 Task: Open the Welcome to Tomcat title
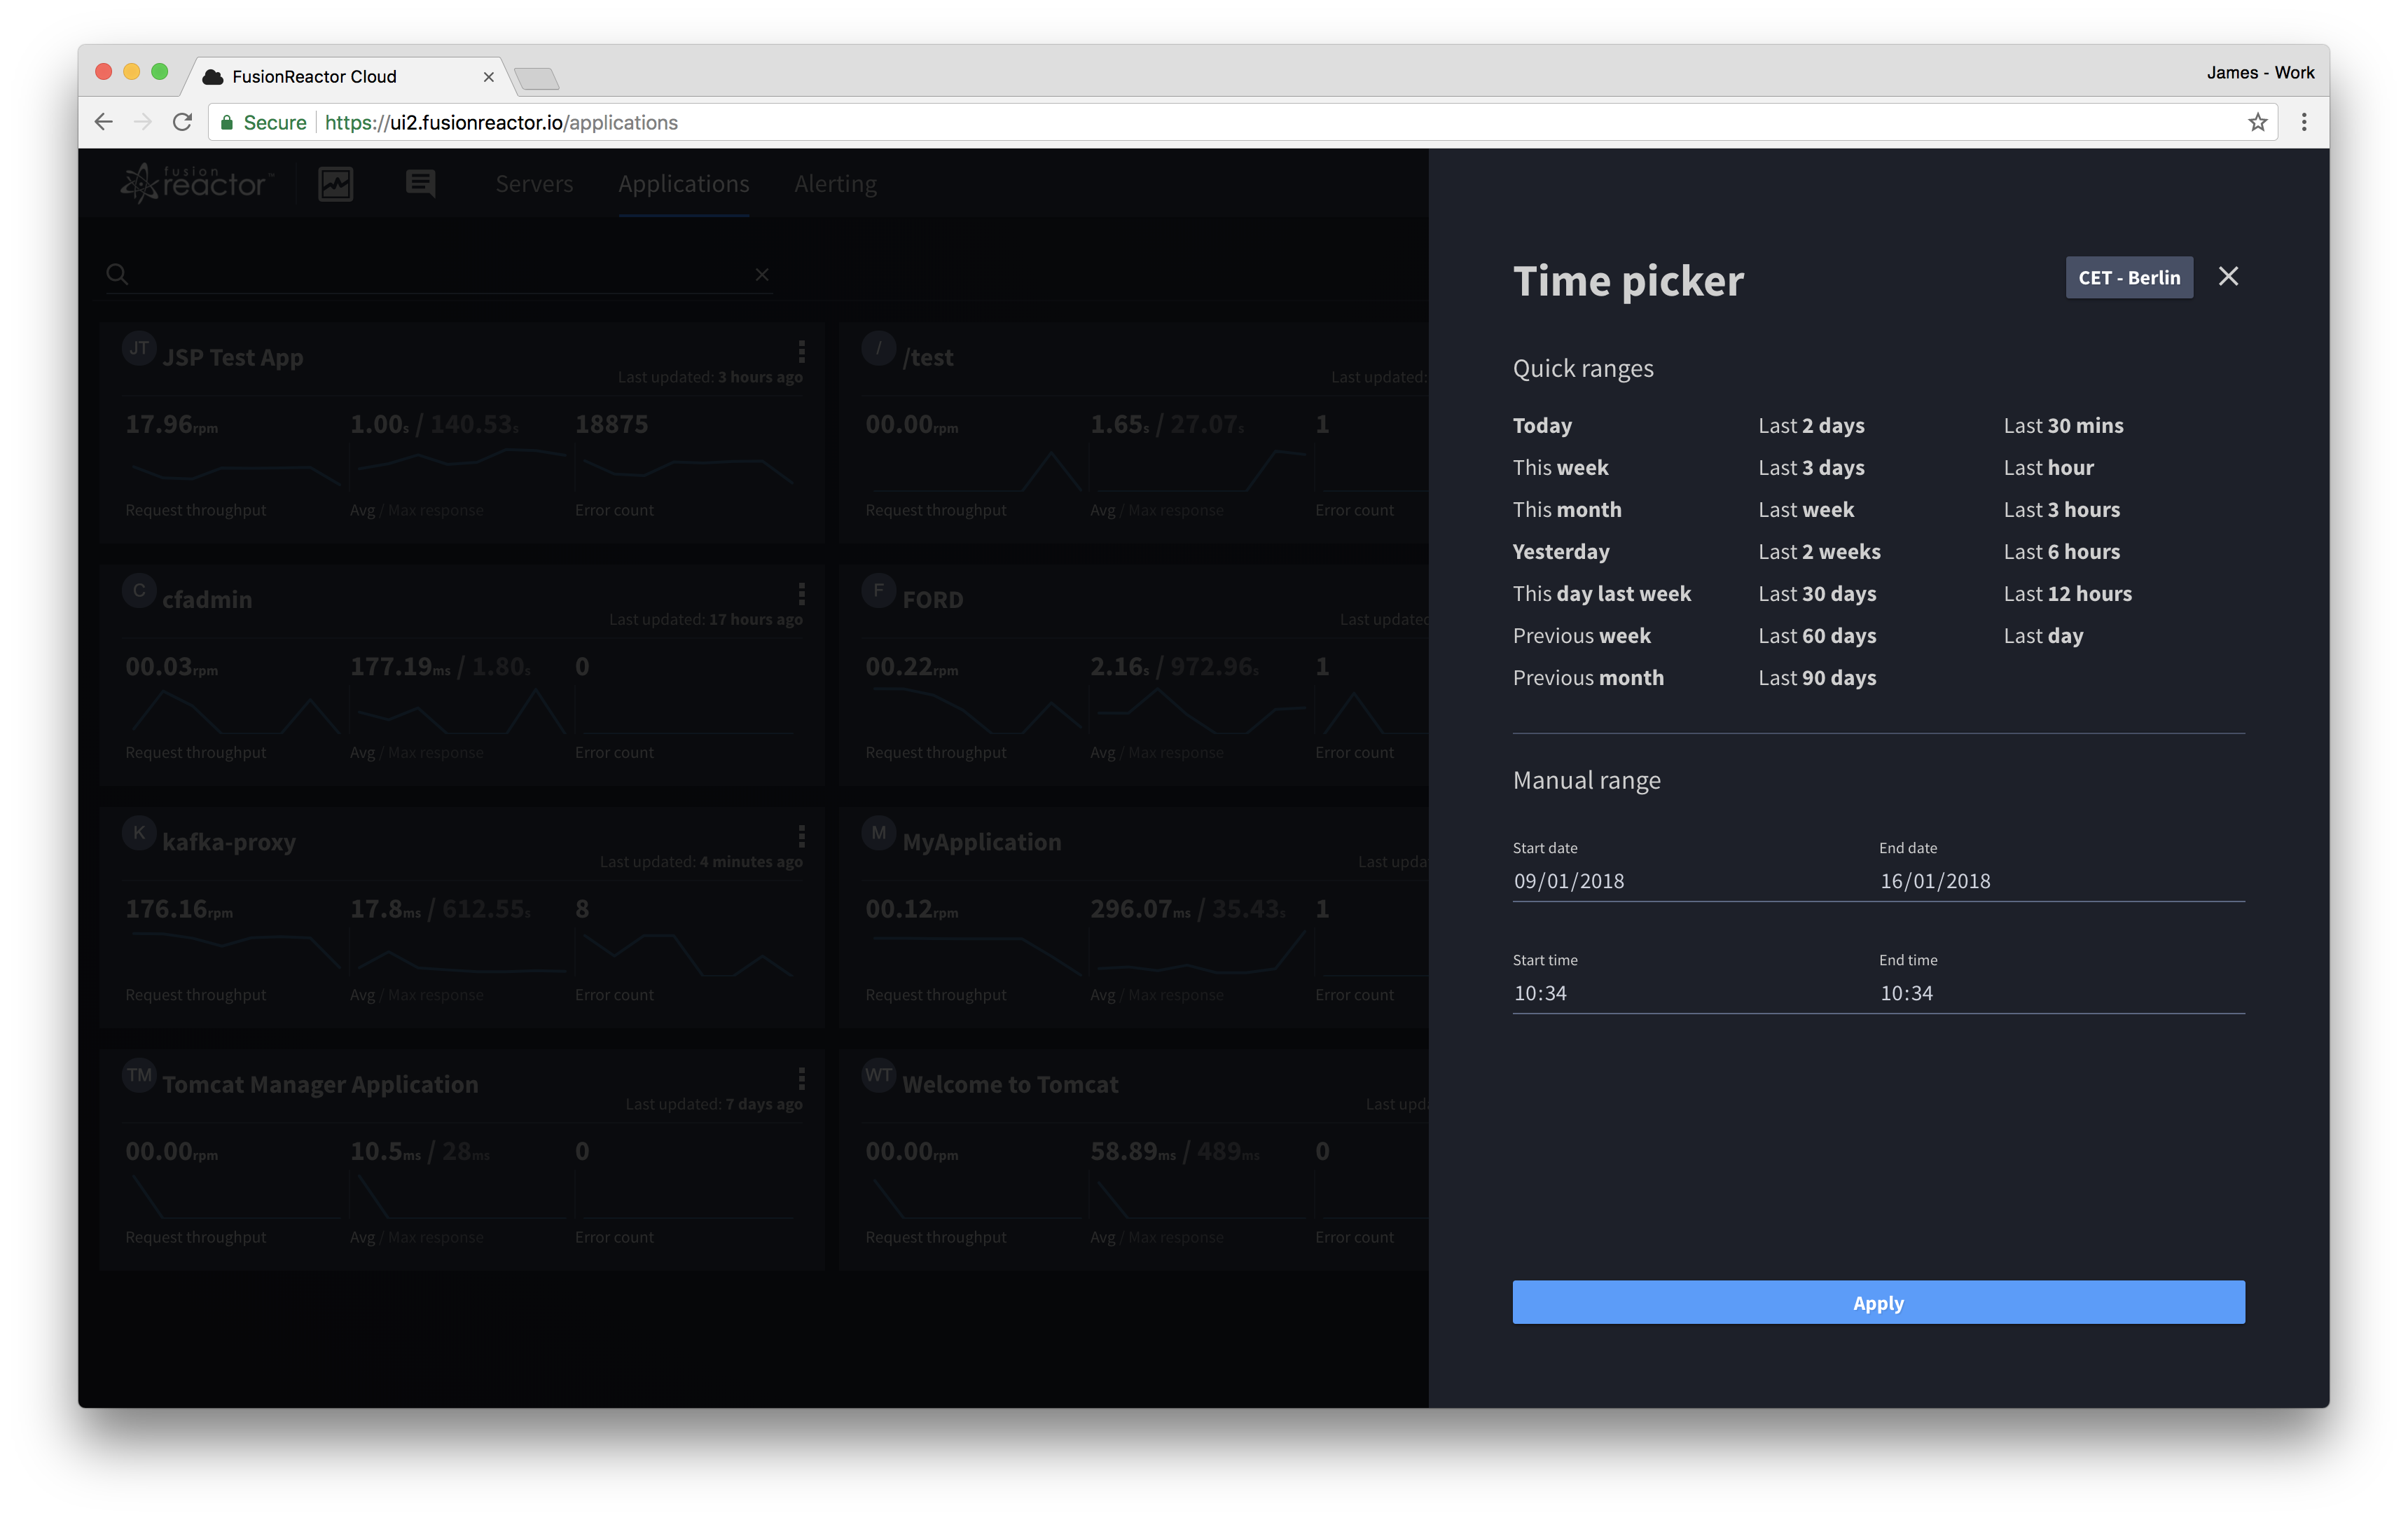tap(1010, 1084)
